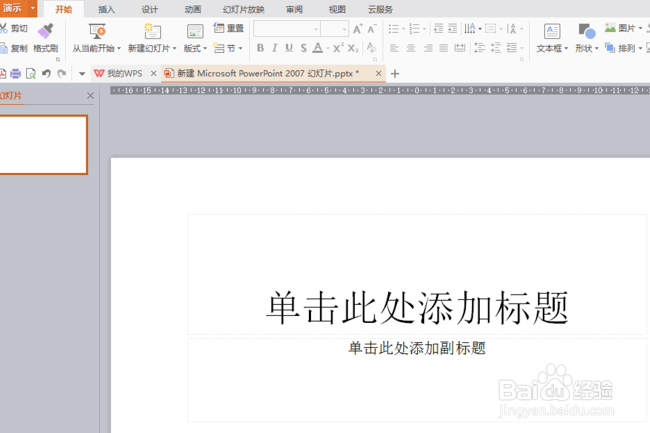Viewport: 650px width, 433px height.
Task: Toggle Superscript formatting
Action: 338,48
